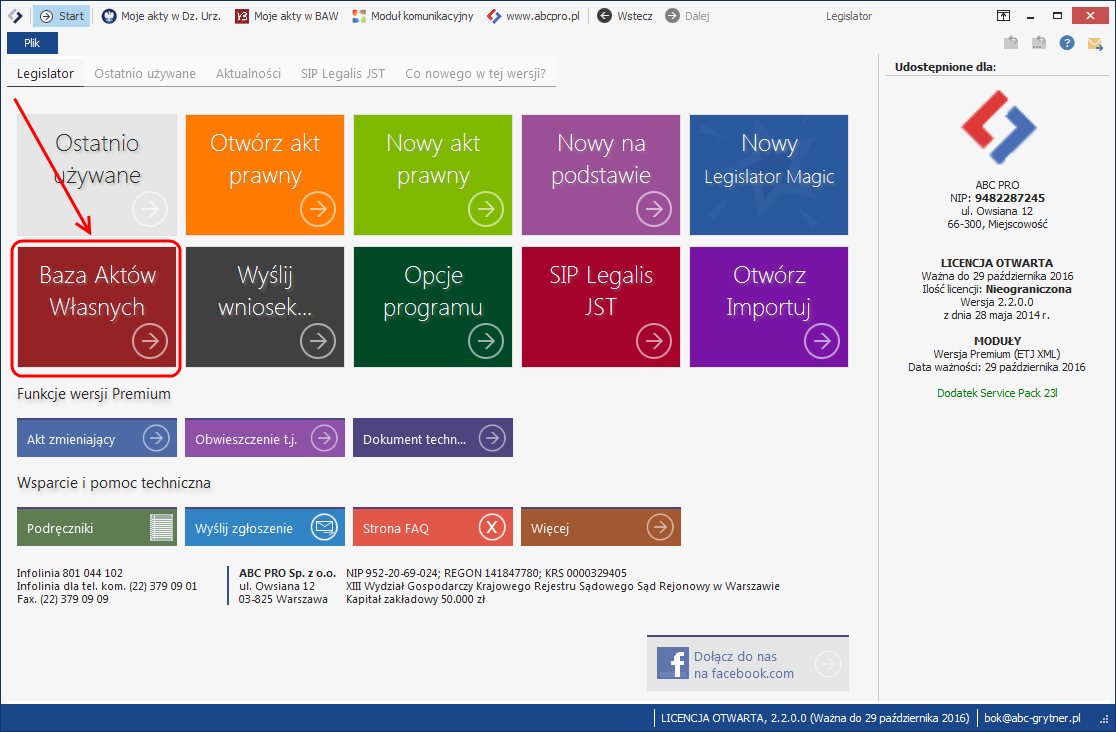Viewport: 1116px width, 732px height.
Task: Go back with the Wstecz button
Action: coord(625,16)
